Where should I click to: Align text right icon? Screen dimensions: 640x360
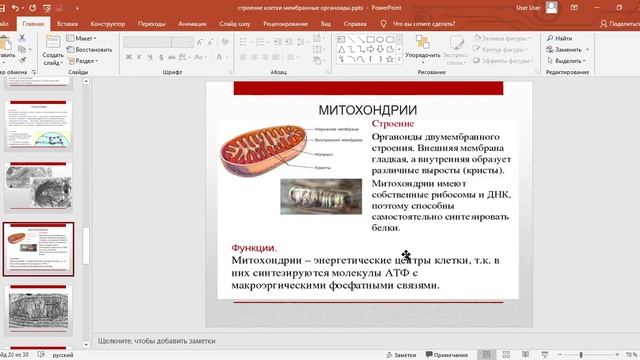pos(265,57)
